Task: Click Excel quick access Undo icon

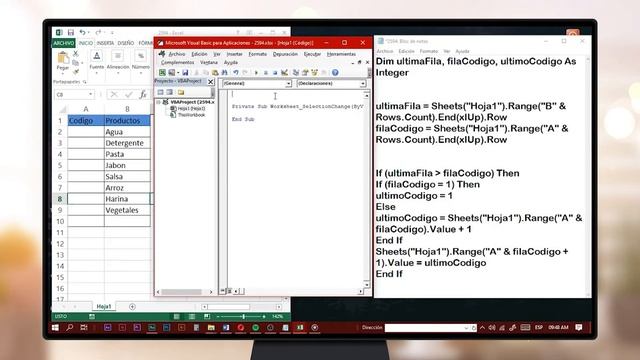Action: click(x=82, y=32)
